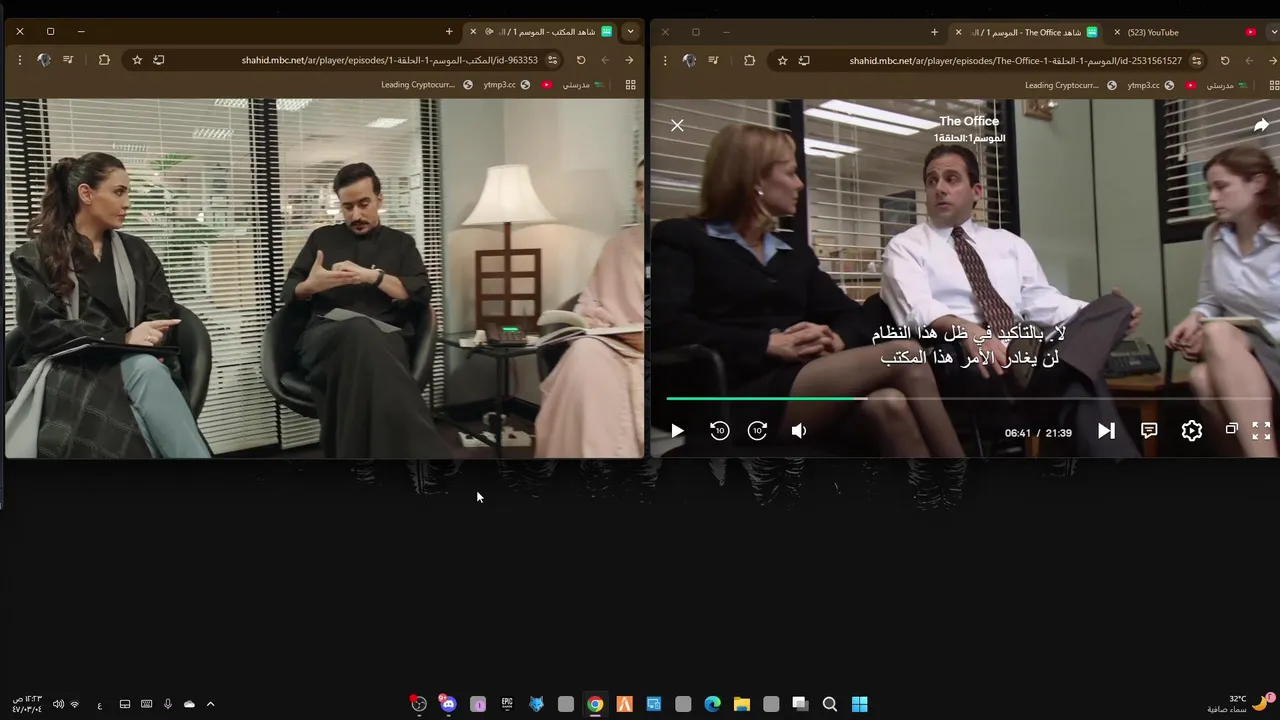The height and width of the screenshot is (720, 1280).
Task: Open the media control icon in the right window
Action: [713, 60]
